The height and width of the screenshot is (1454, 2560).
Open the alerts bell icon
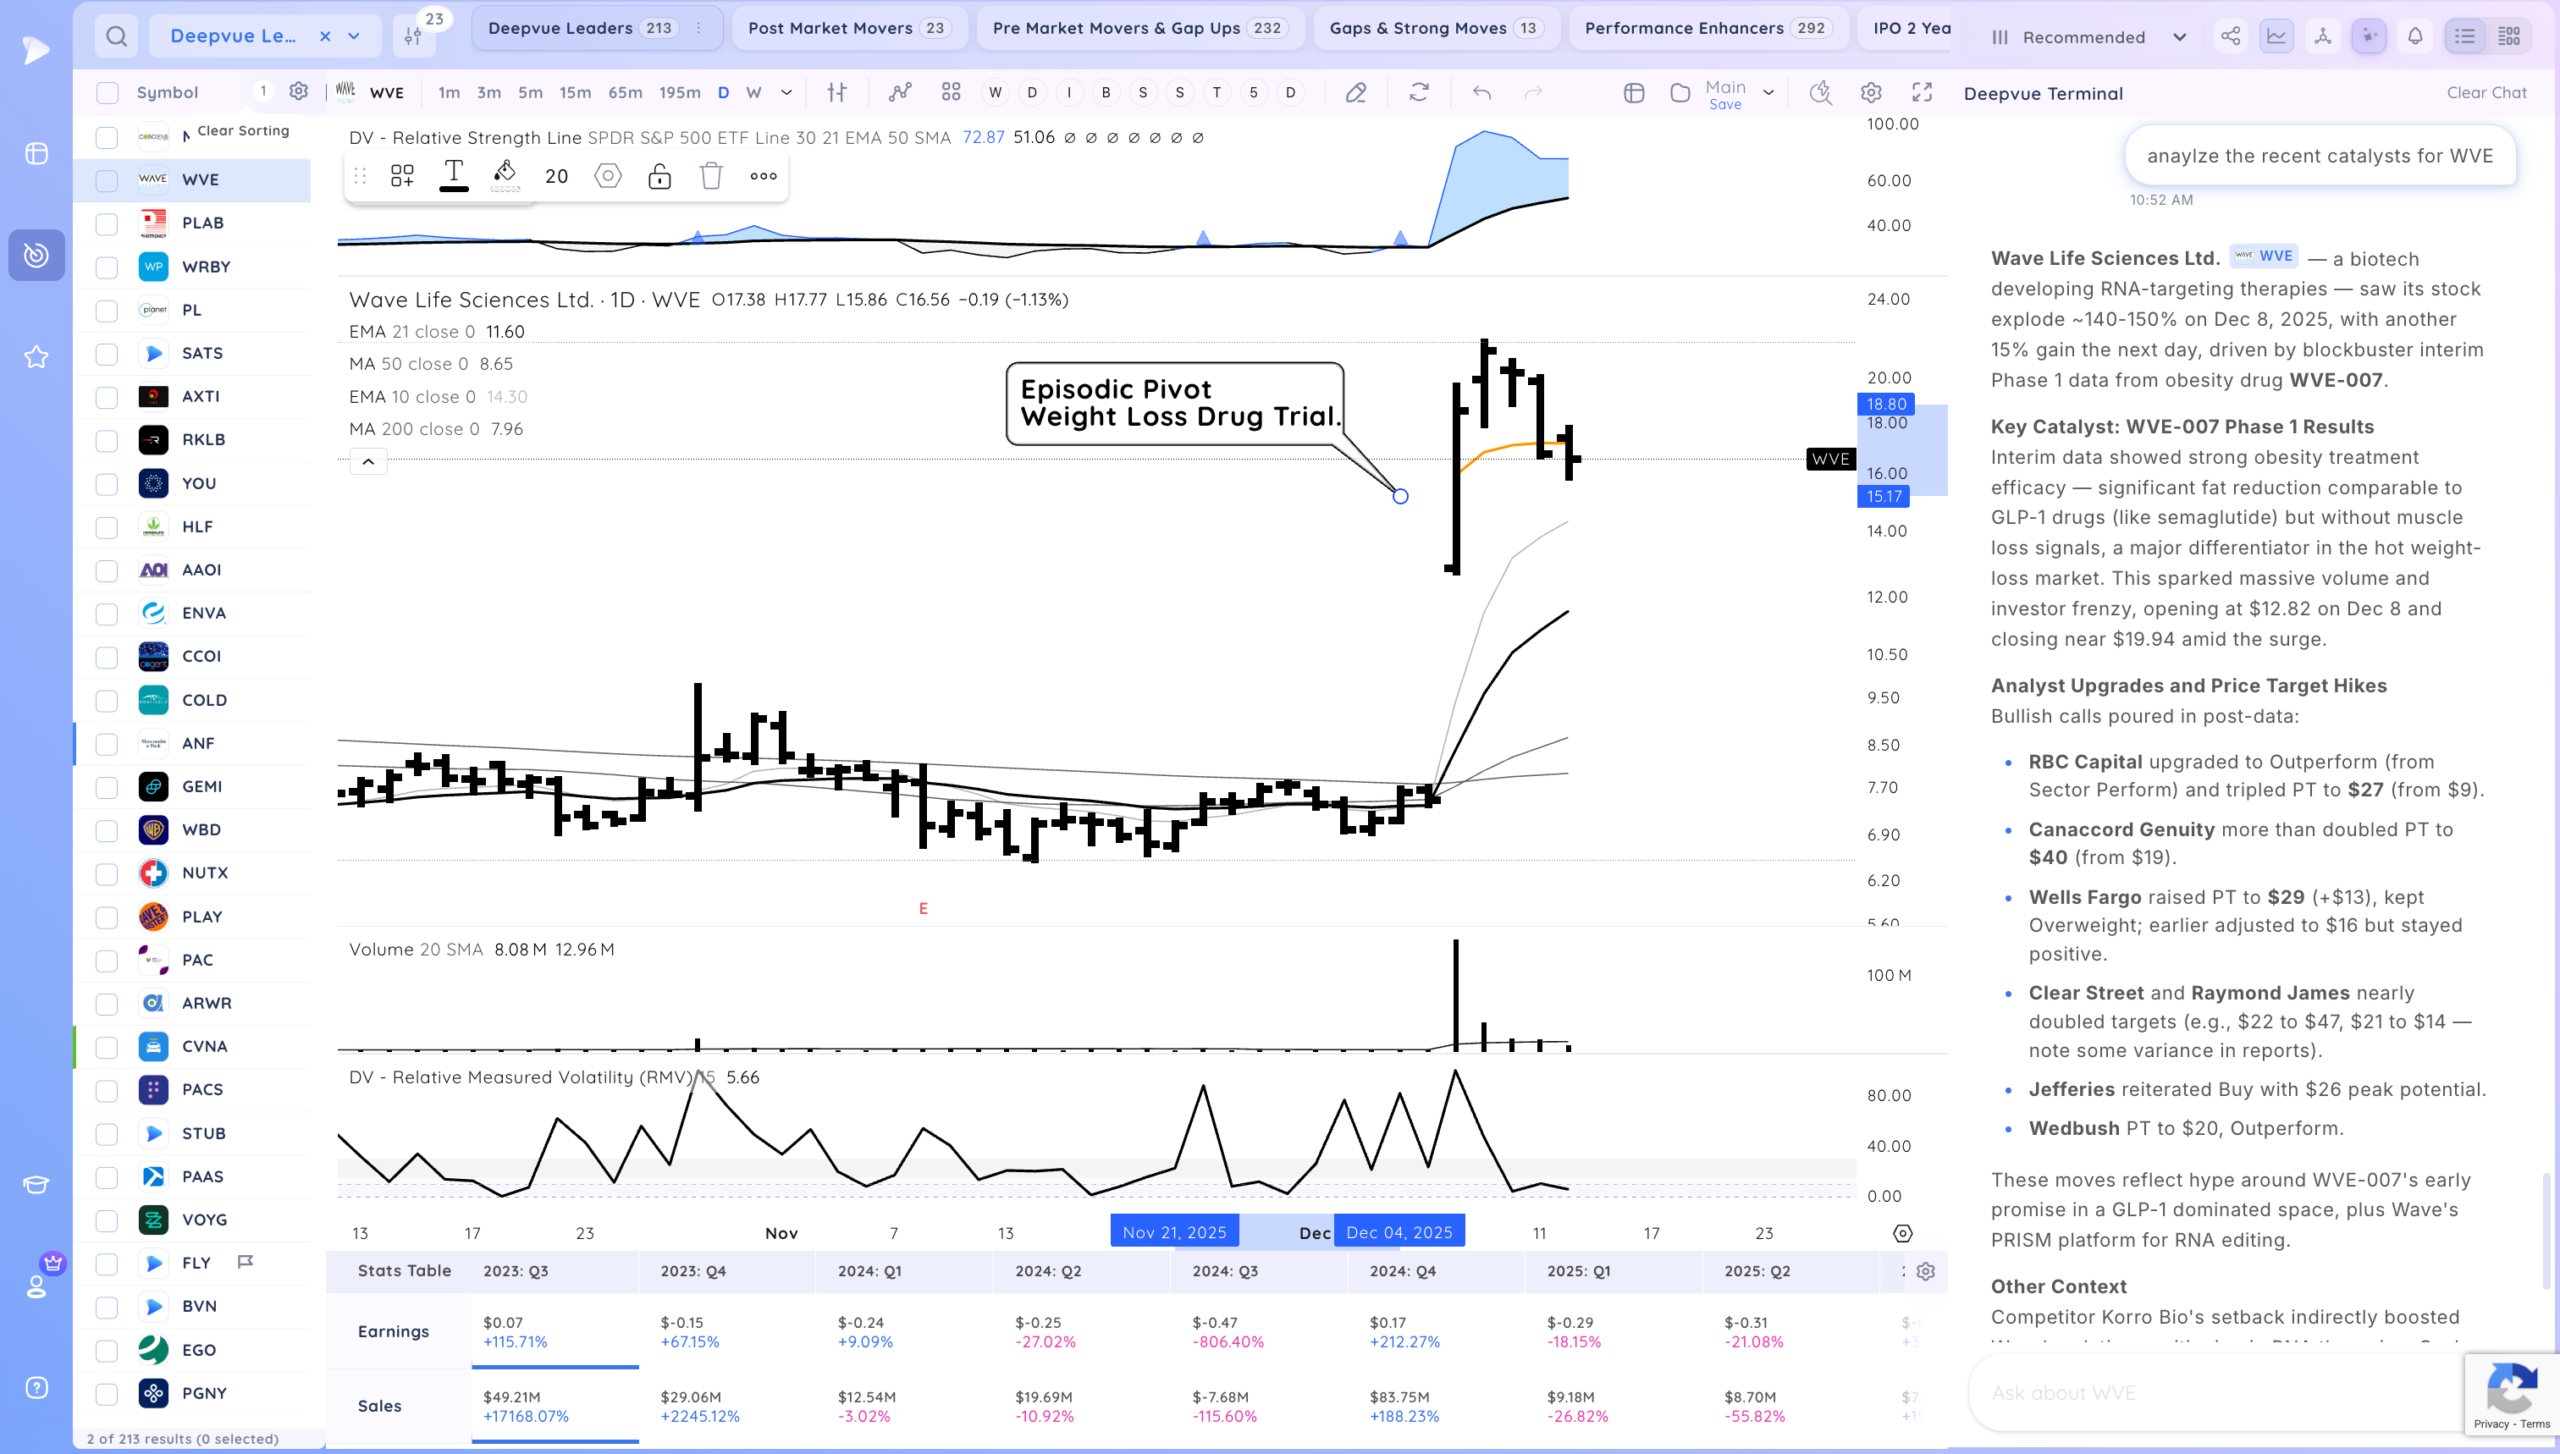2415,37
